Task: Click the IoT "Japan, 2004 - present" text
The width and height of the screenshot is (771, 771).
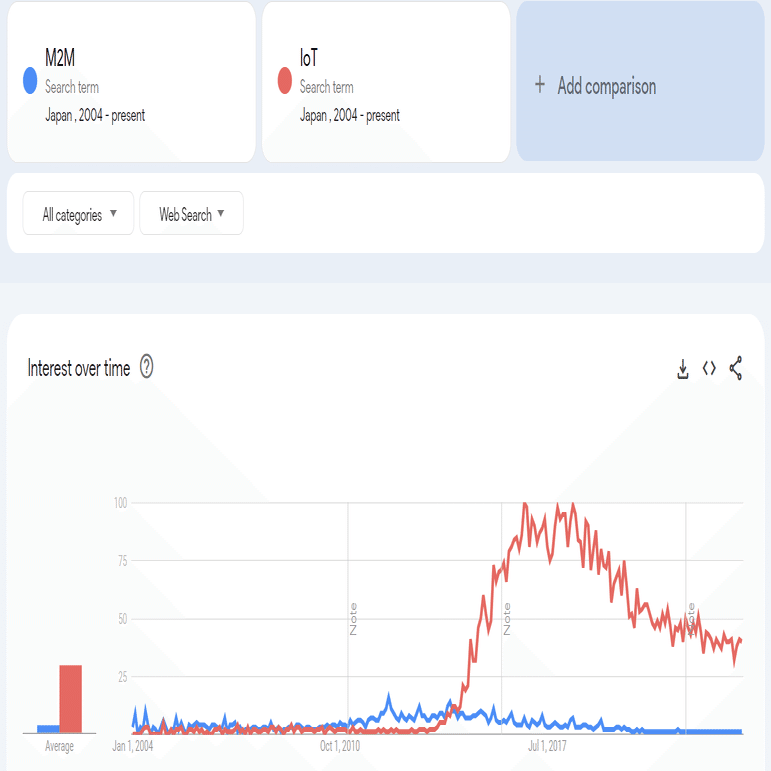Action: [350, 116]
